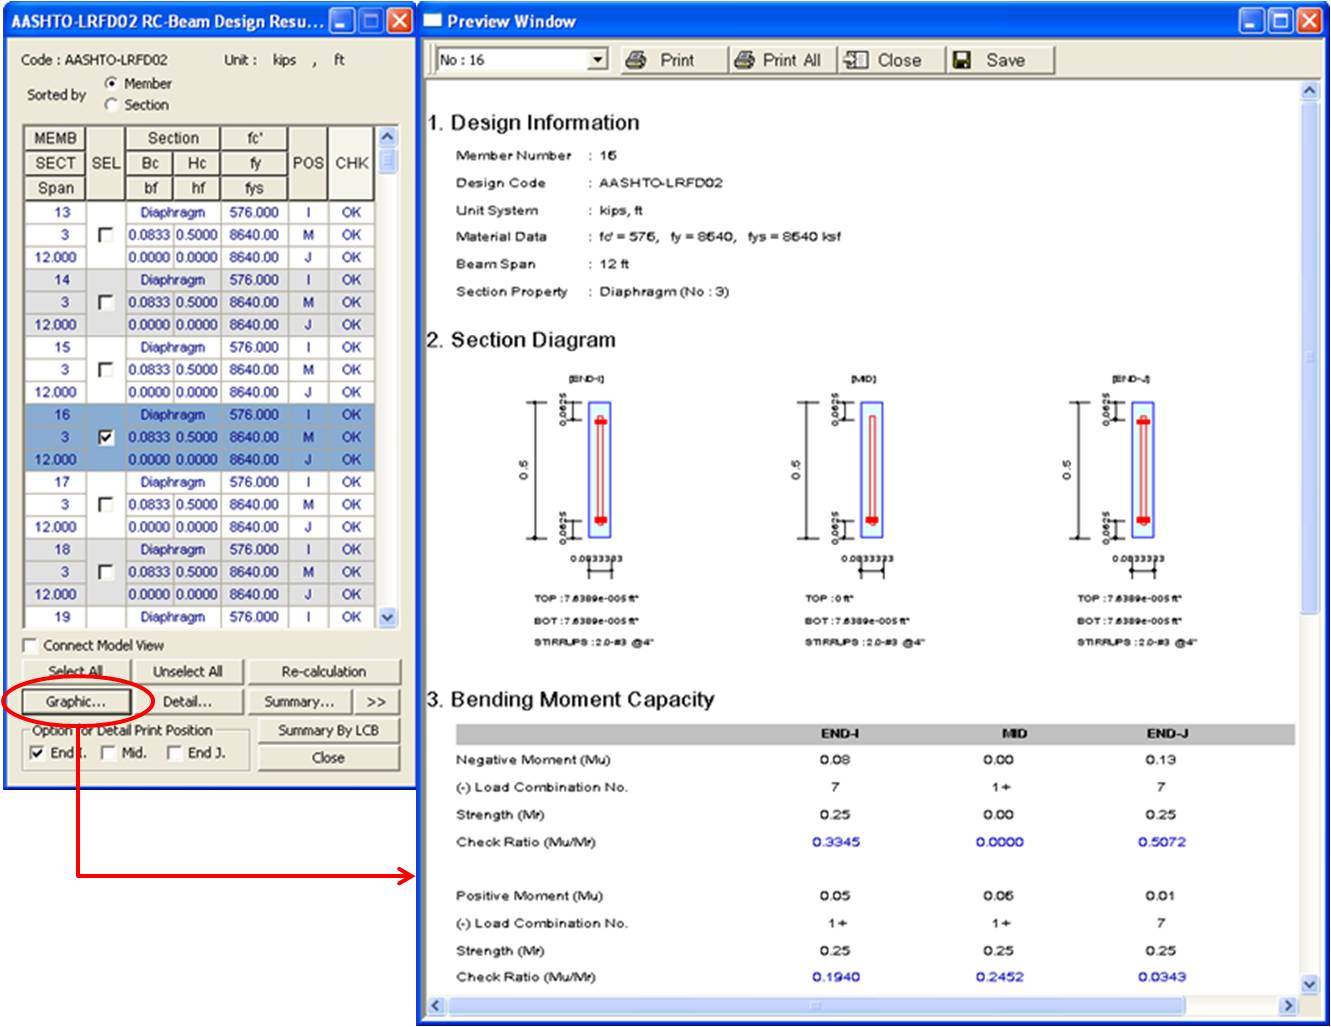Click the preview horizontal scrollbar right arrow
The image size is (1331, 1027).
[x=1289, y=1005]
